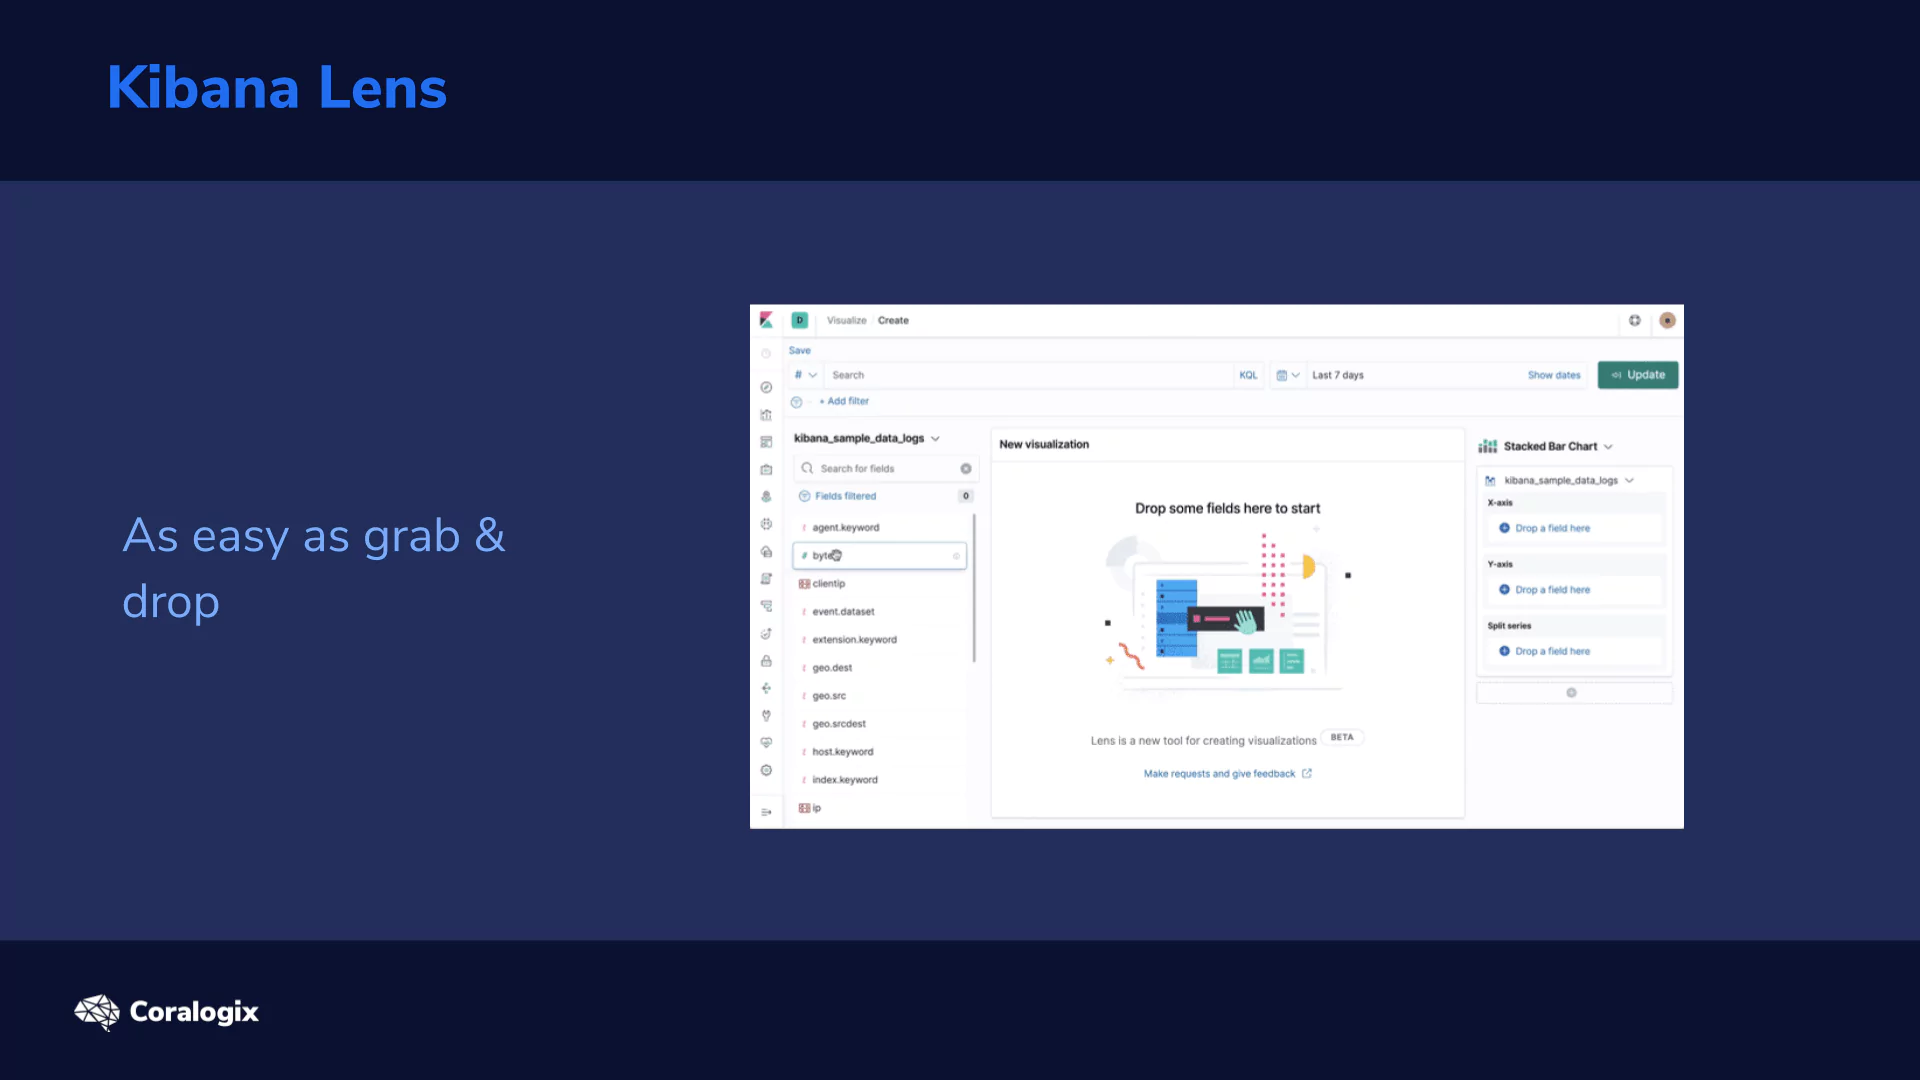The image size is (1920, 1080).
Task: Click the fields filtered count badge
Action: click(966, 496)
